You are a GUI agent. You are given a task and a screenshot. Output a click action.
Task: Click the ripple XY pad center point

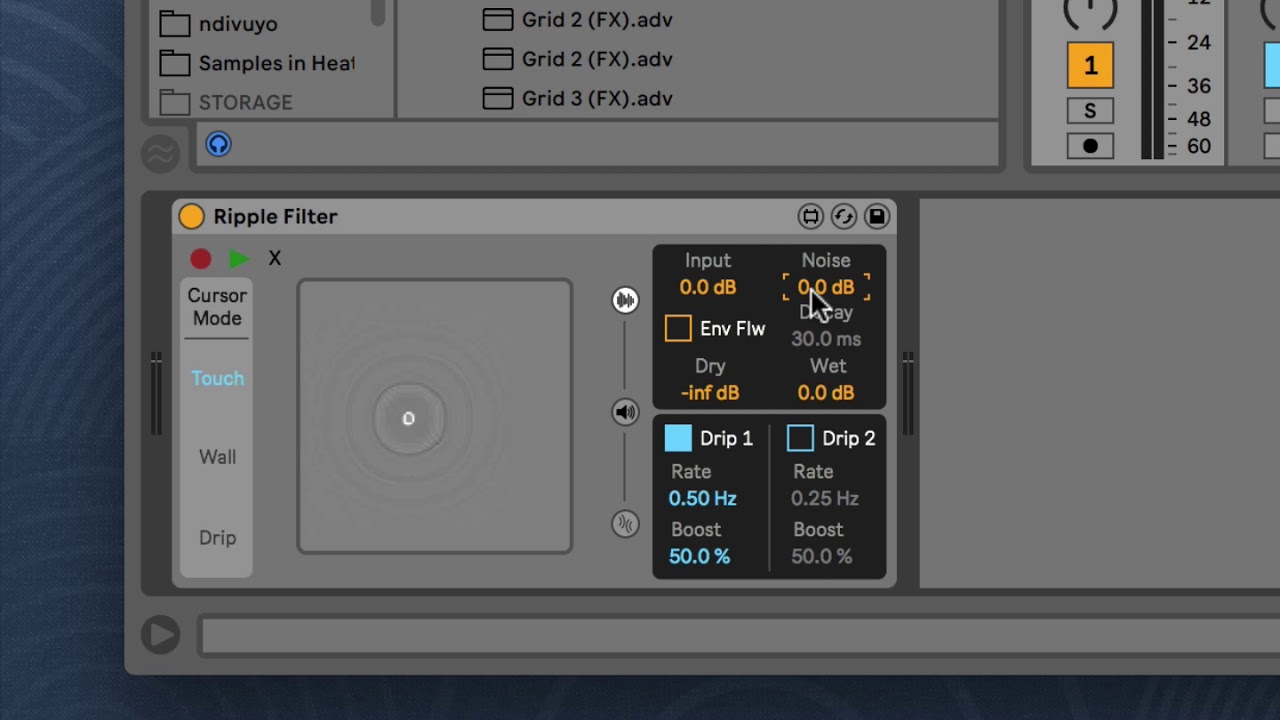click(x=408, y=419)
